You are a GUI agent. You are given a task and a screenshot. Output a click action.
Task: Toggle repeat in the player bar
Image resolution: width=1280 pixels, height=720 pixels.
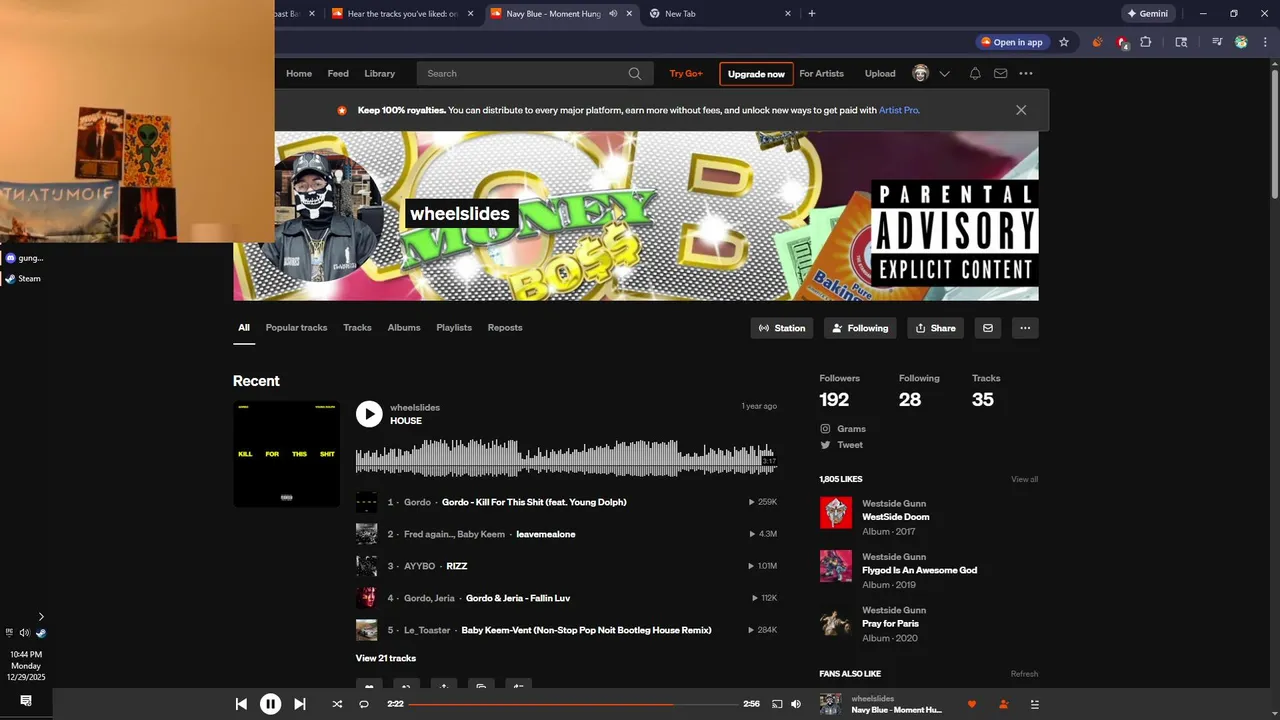[364, 704]
